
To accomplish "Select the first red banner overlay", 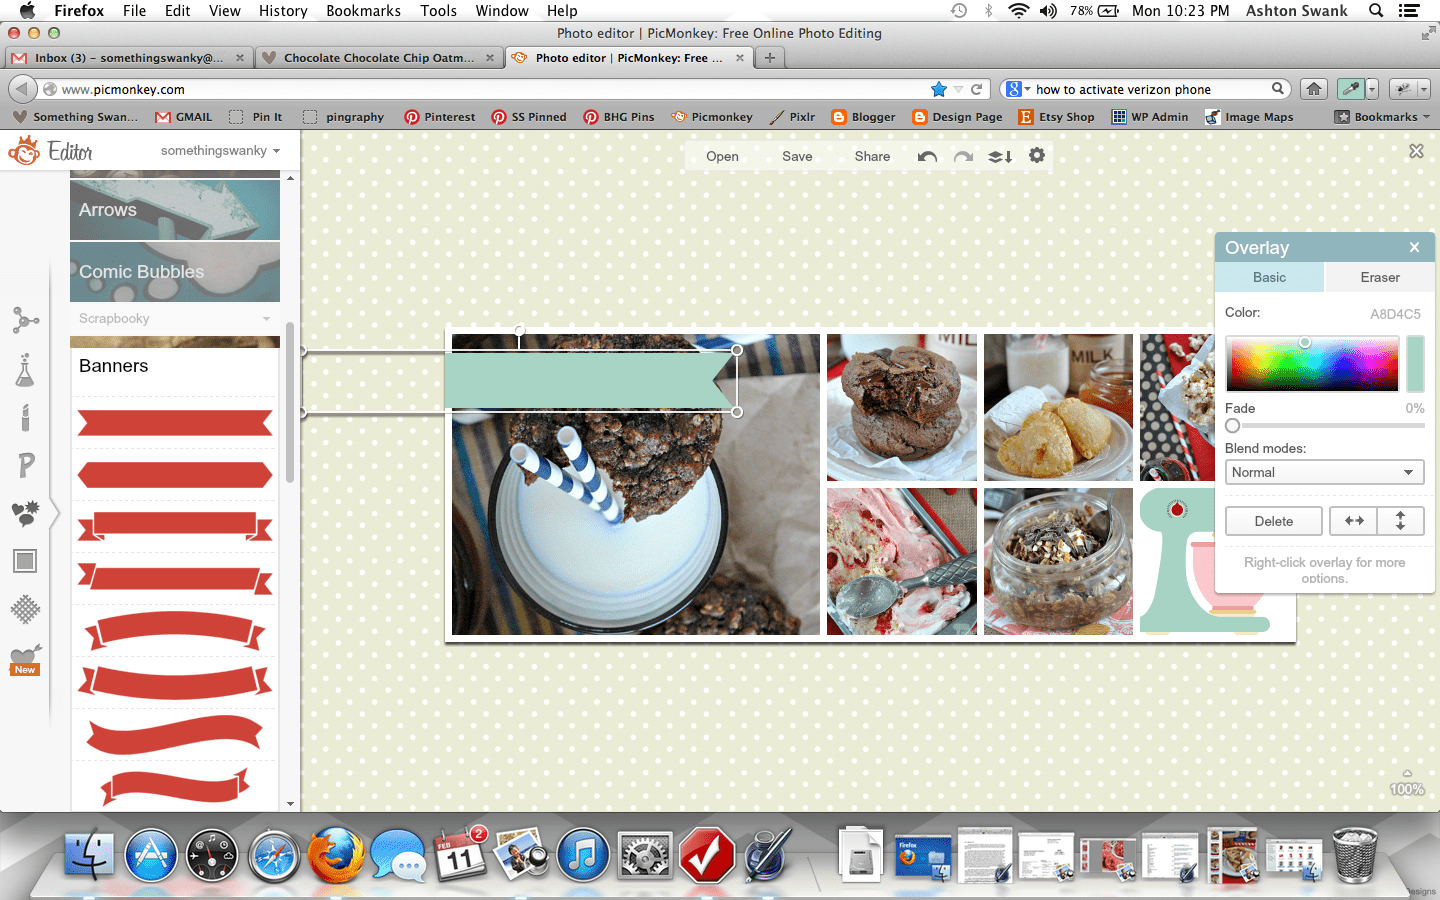I will [175, 423].
